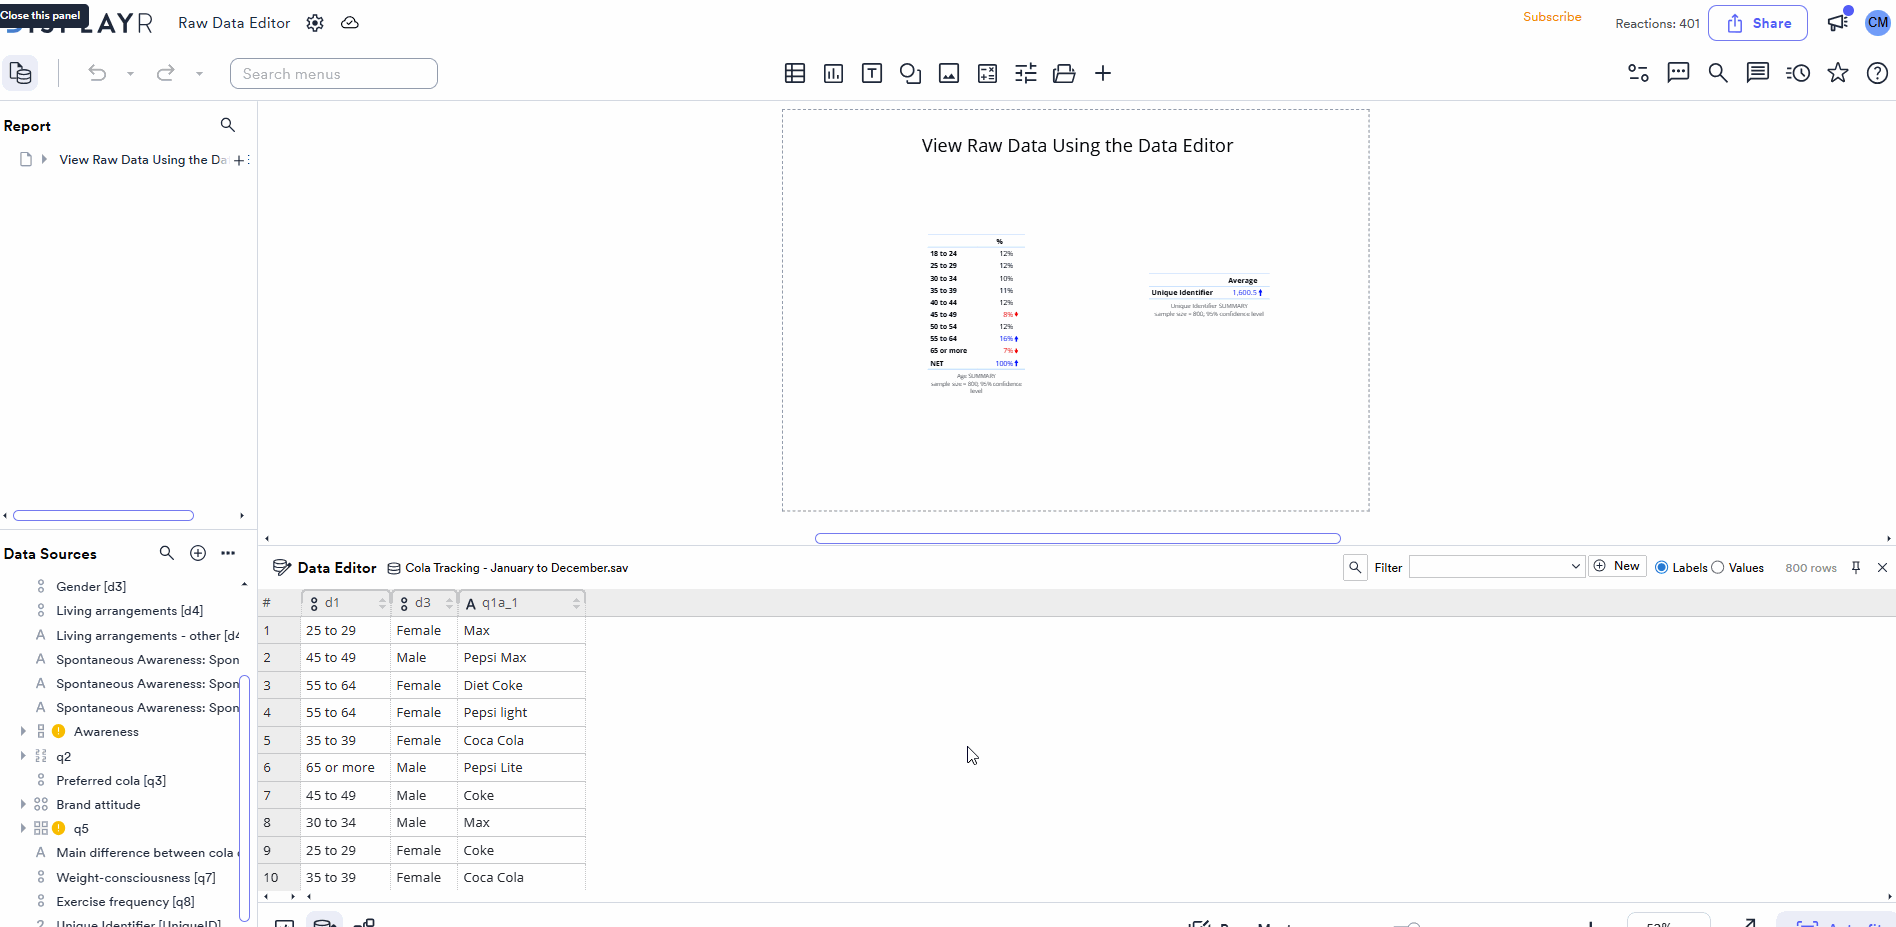
Task: Expand the Awareness data source node
Action: 23,731
